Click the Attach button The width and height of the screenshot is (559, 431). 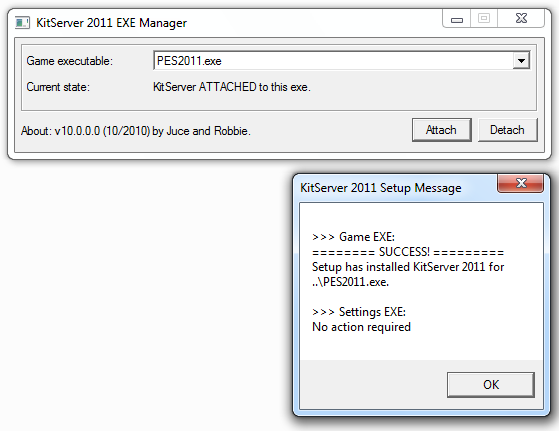tap(441, 130)
